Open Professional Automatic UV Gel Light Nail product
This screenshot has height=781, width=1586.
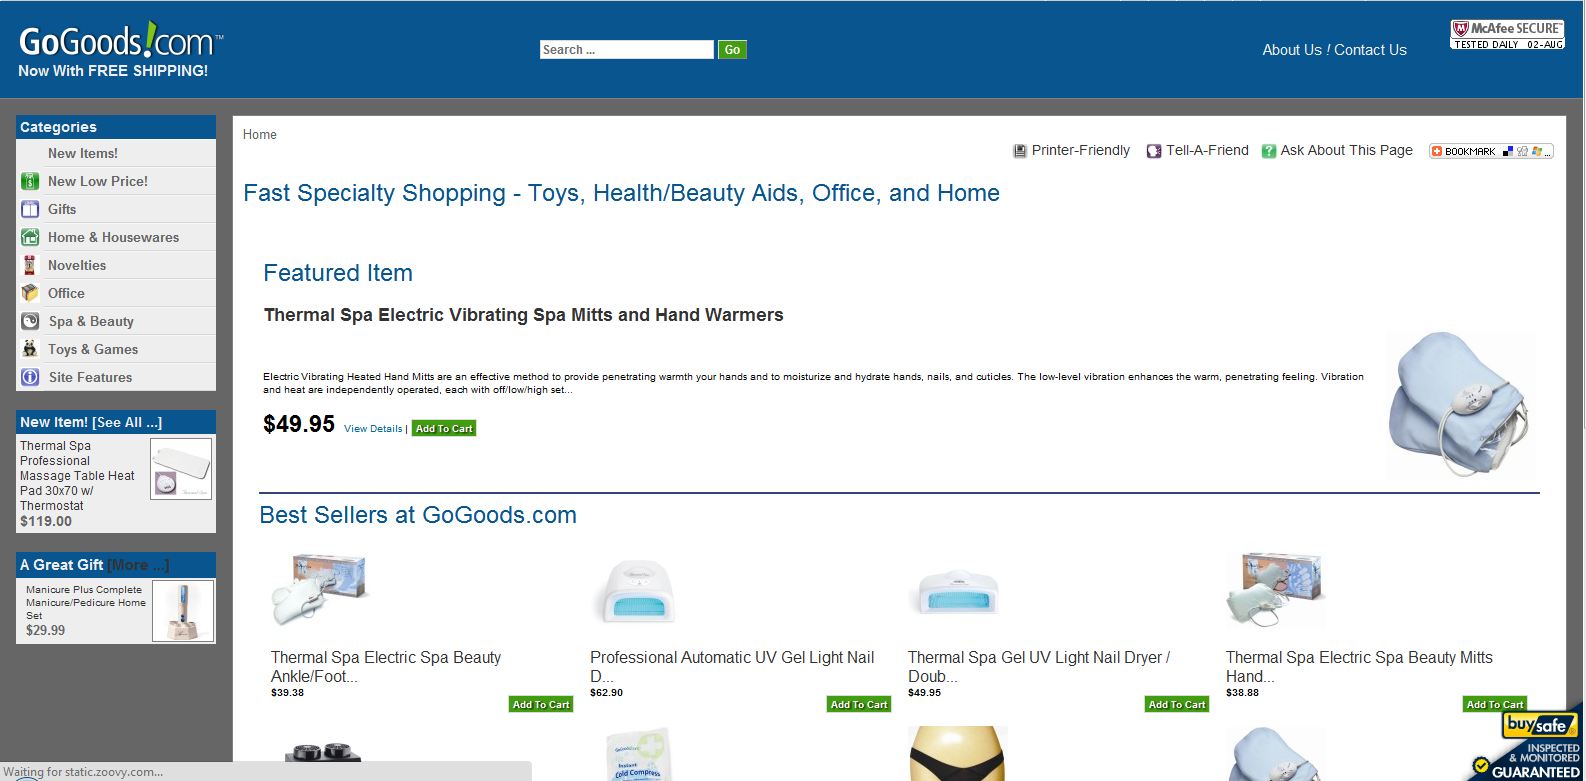[732, 666]
